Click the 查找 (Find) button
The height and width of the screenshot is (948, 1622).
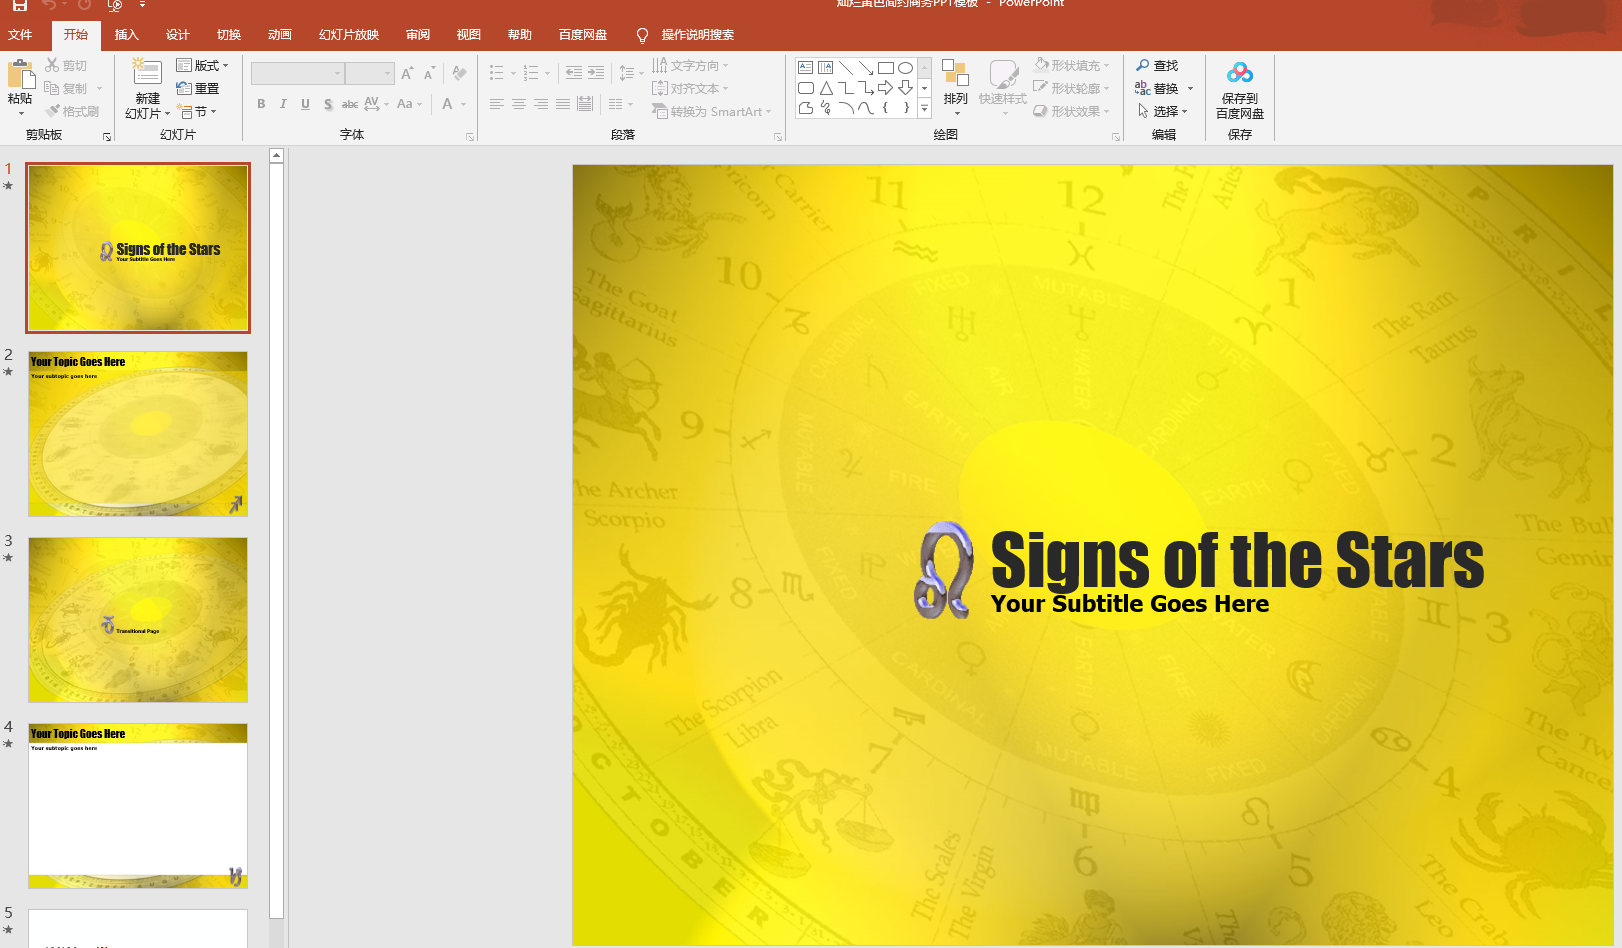pyautogui.click(x=1157, y=65)
